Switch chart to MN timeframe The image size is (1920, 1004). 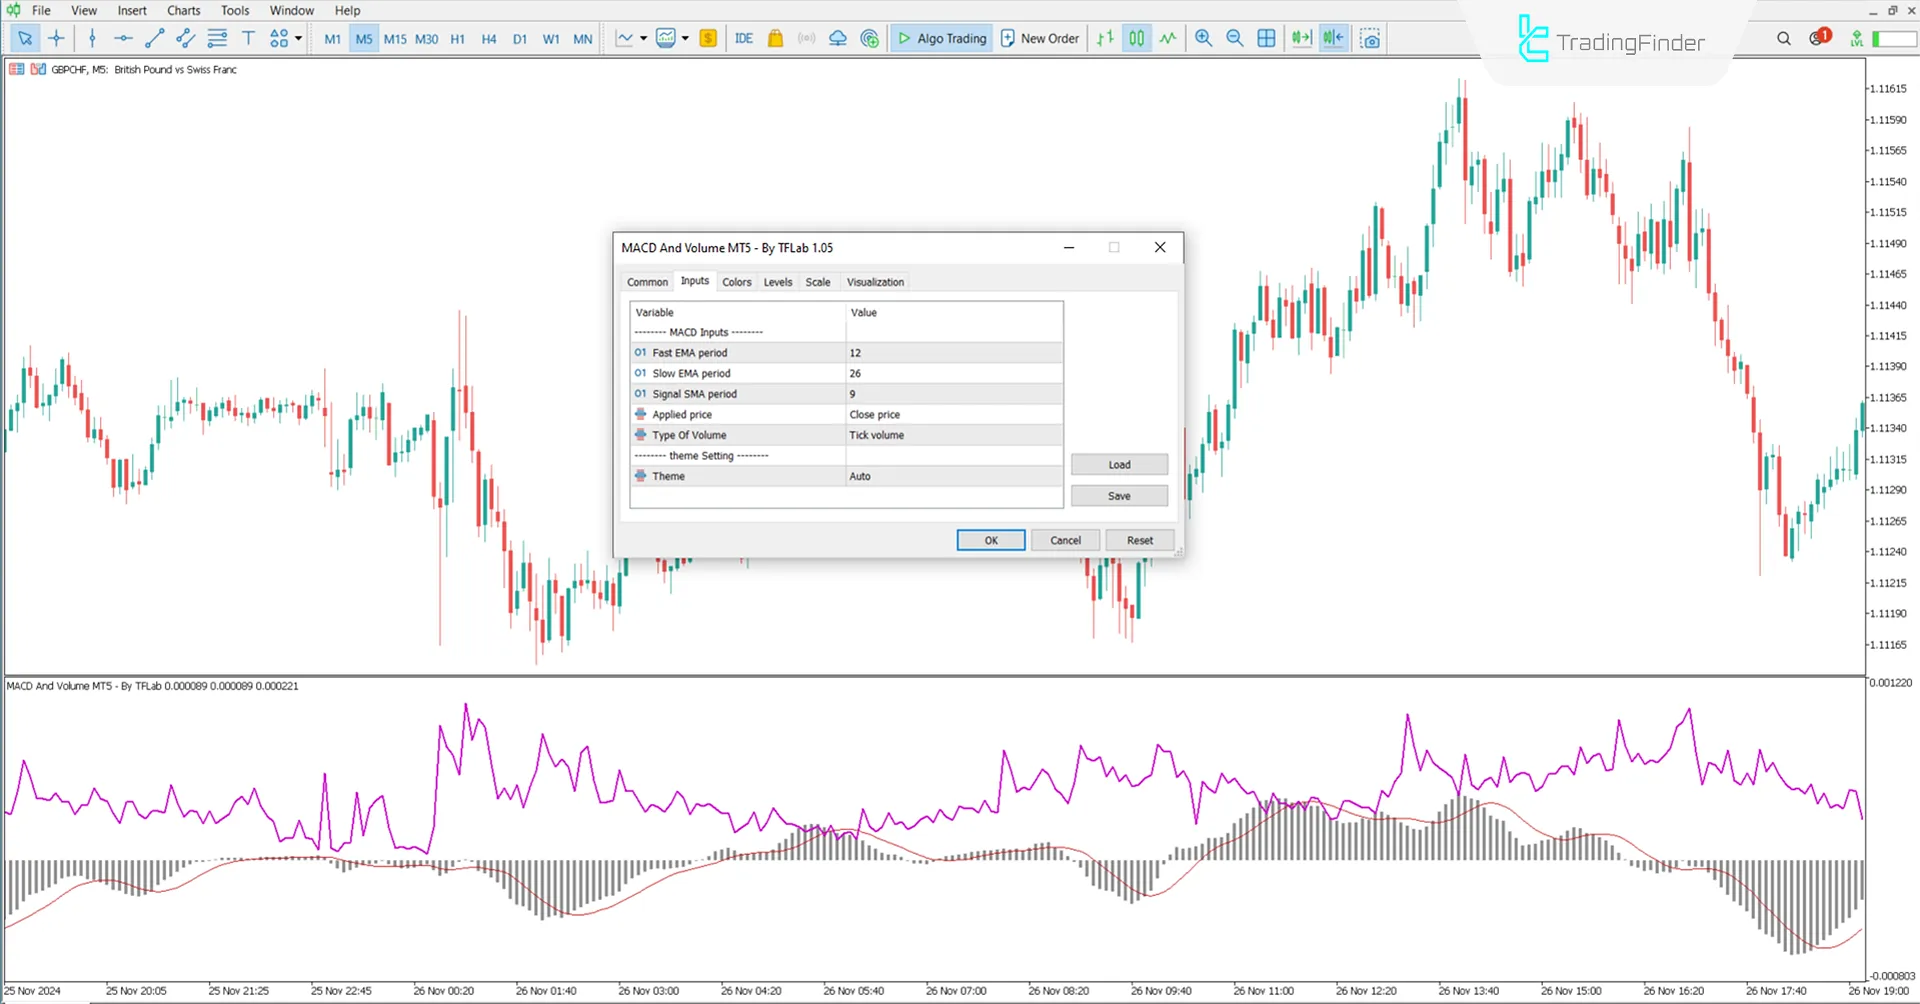tap(582, 39)
